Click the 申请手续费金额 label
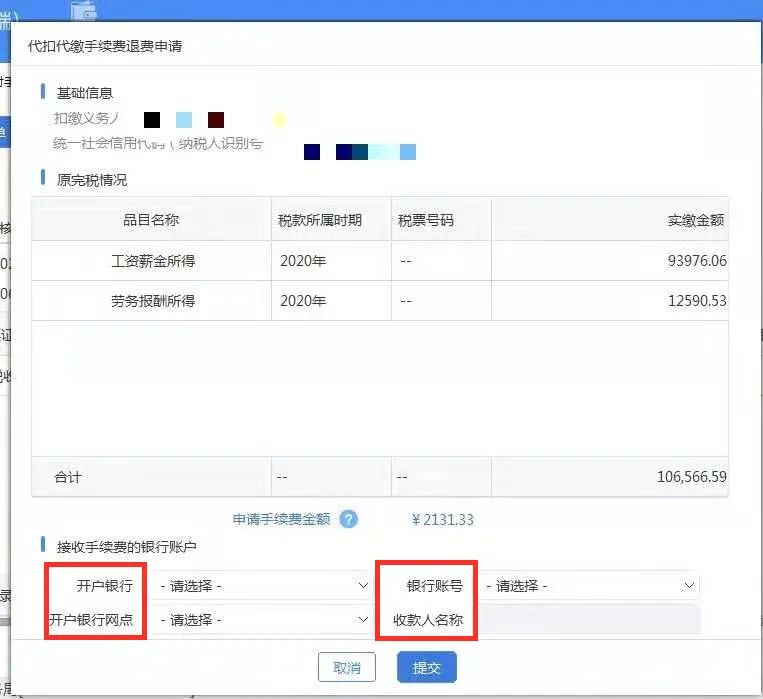The width and height of the screenshot is (763, 699). click(282, 519)
